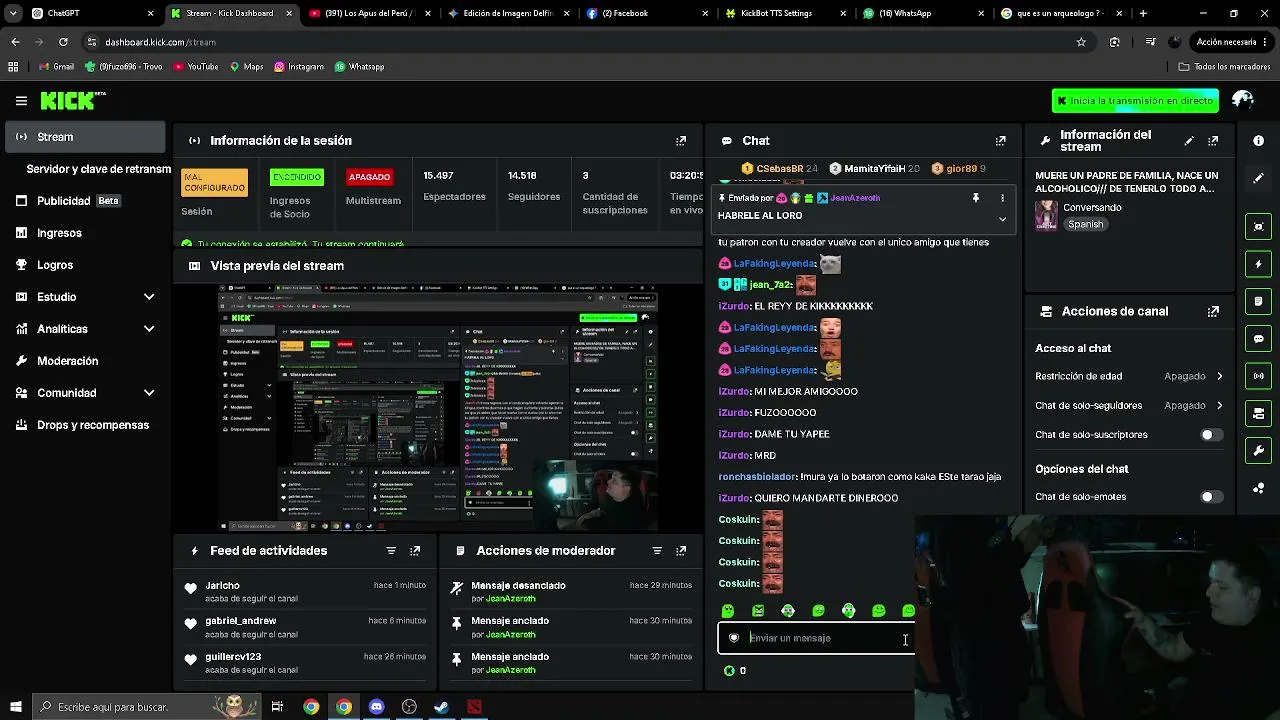Select Stream in the sidebar
The image size is (1280, 720).
pos(86,137)
